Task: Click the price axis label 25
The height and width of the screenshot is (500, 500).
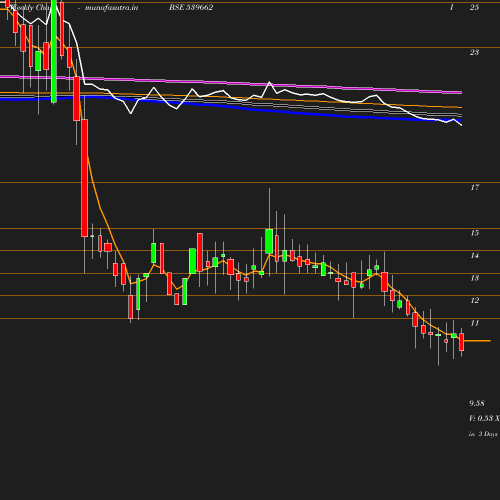Action: tap(474, 7)
